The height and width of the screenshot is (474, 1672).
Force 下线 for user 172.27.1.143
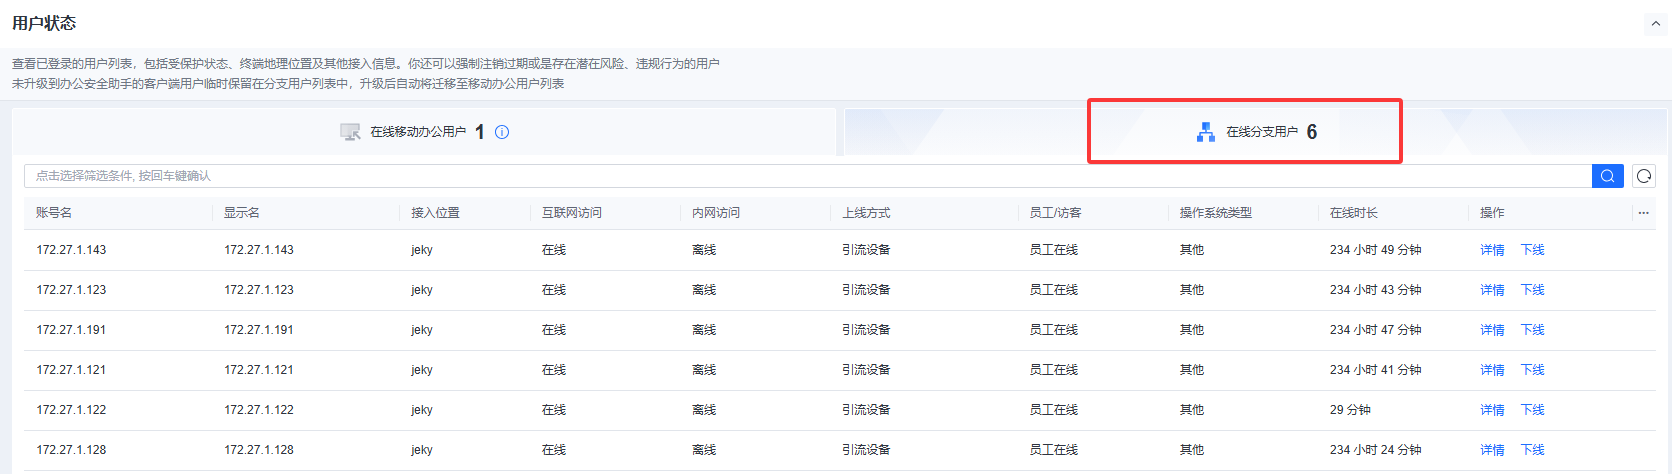tap(1532, 250)
